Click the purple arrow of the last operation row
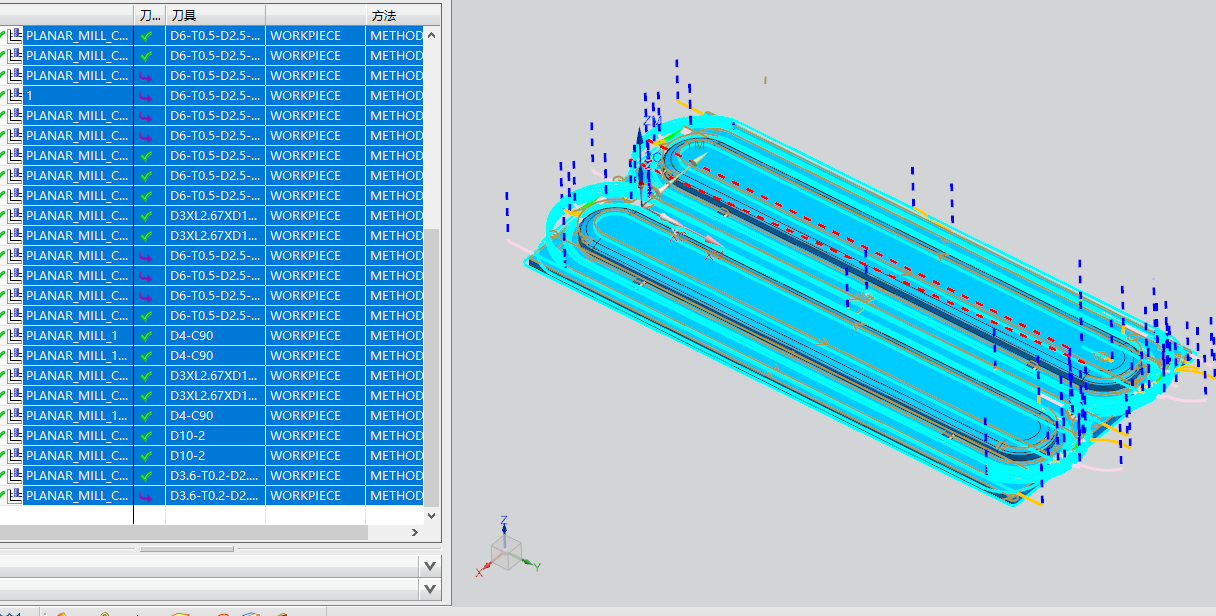The image size is (1216, 616). click(x=146, y=496)
